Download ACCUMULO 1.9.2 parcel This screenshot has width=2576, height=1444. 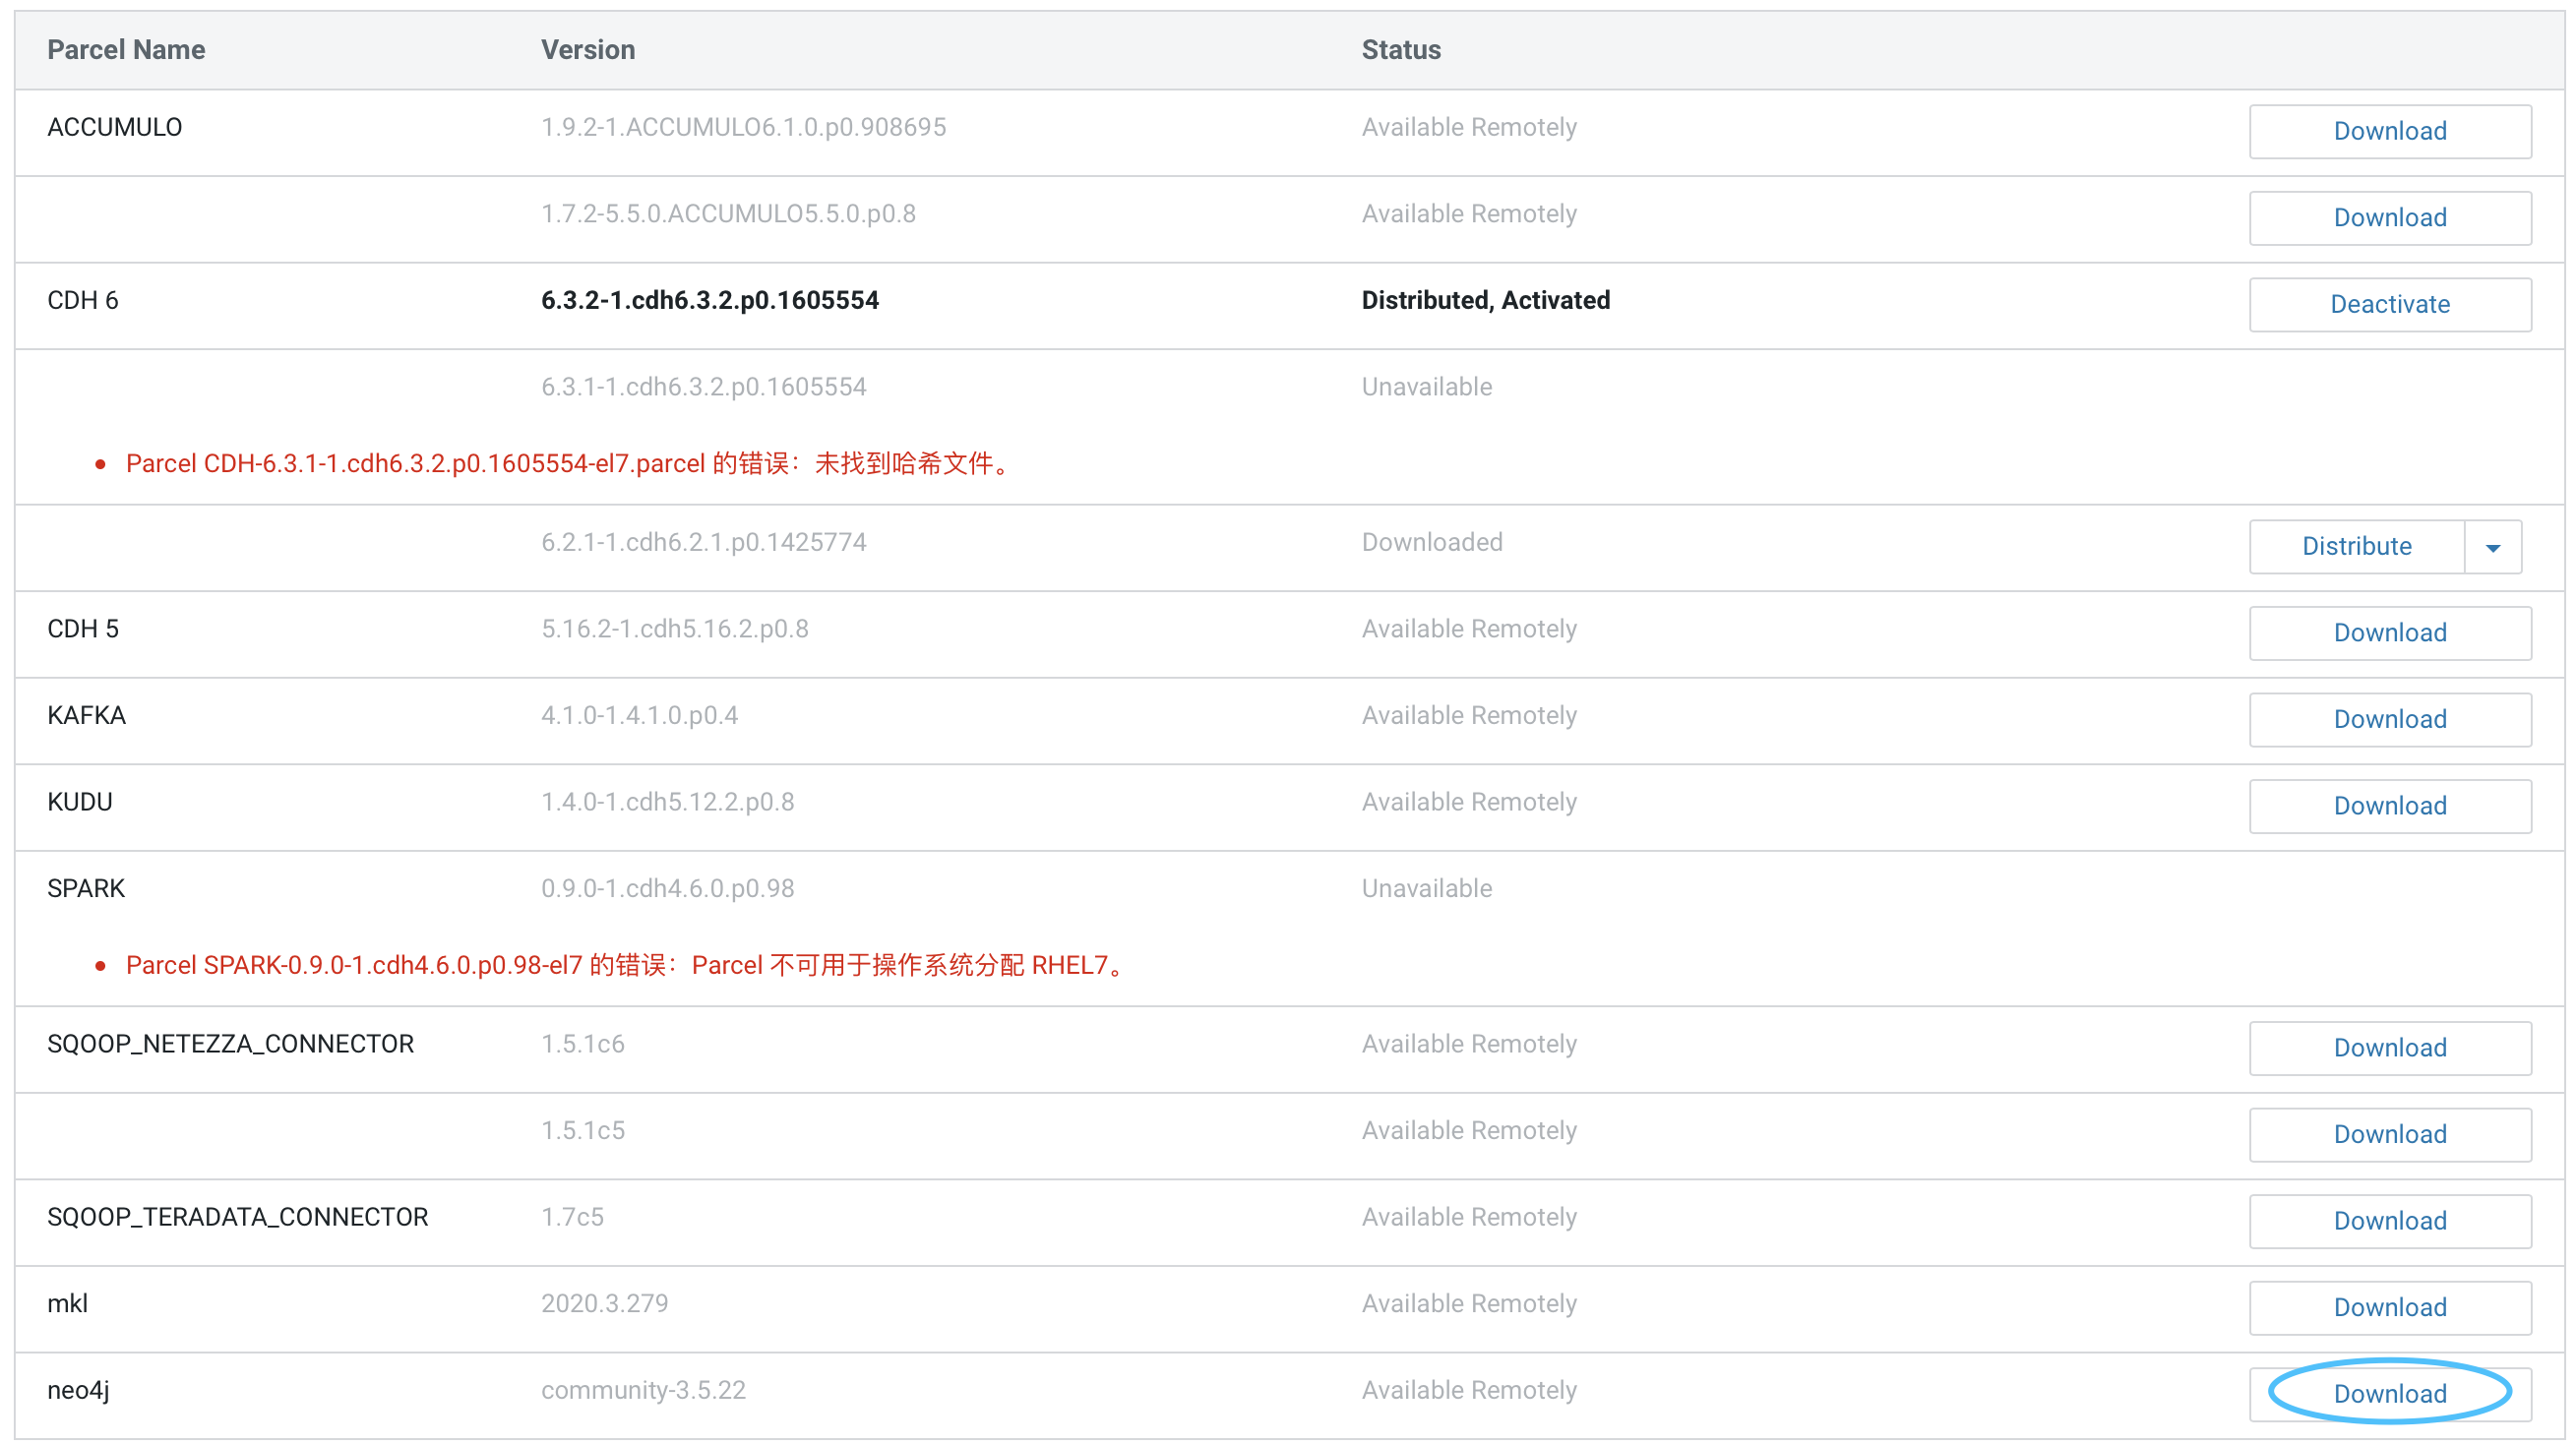pos(2389,131)
